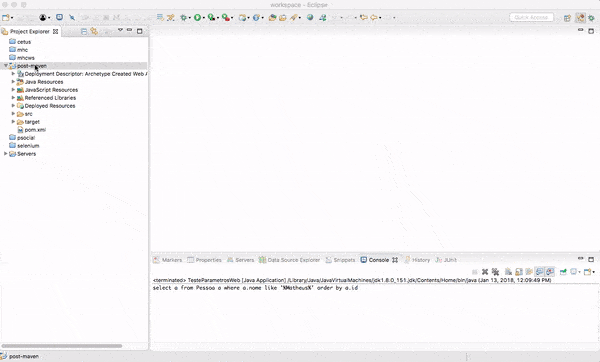This screenshot has height=362, width=600.
Task: Expand the JavaScript Resources node
Action: (x=13, y=90)
